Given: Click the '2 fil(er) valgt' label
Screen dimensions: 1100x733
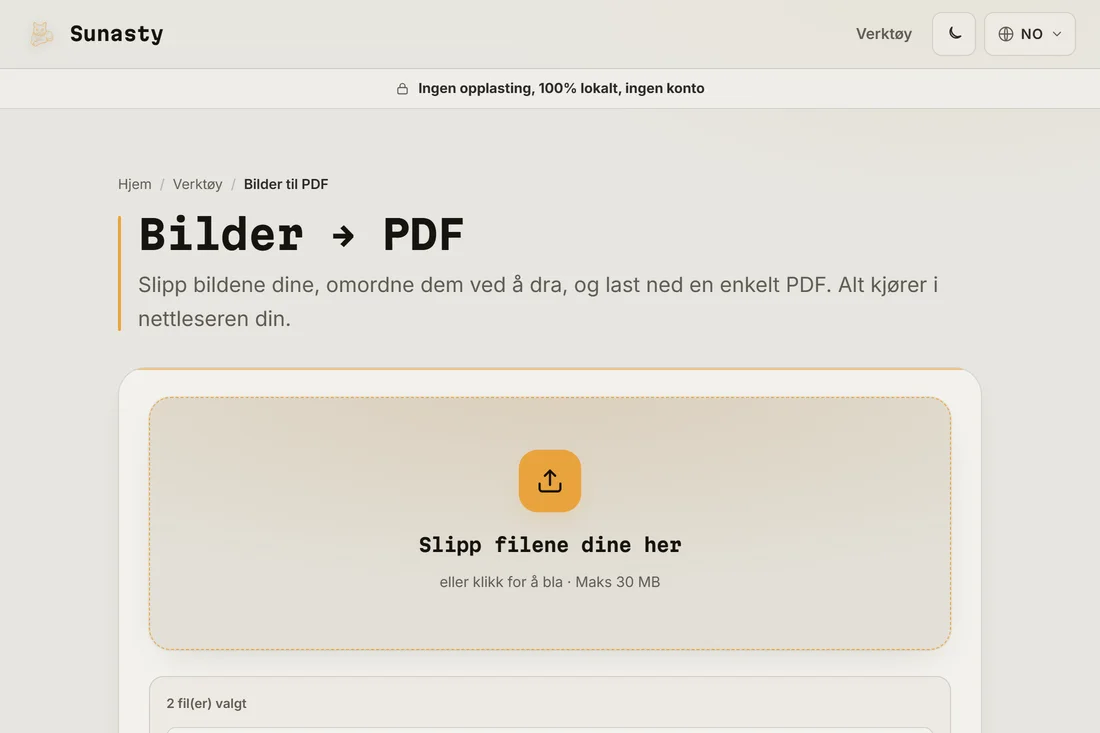Looking at the screenshot, I should (x=206, y=704).
